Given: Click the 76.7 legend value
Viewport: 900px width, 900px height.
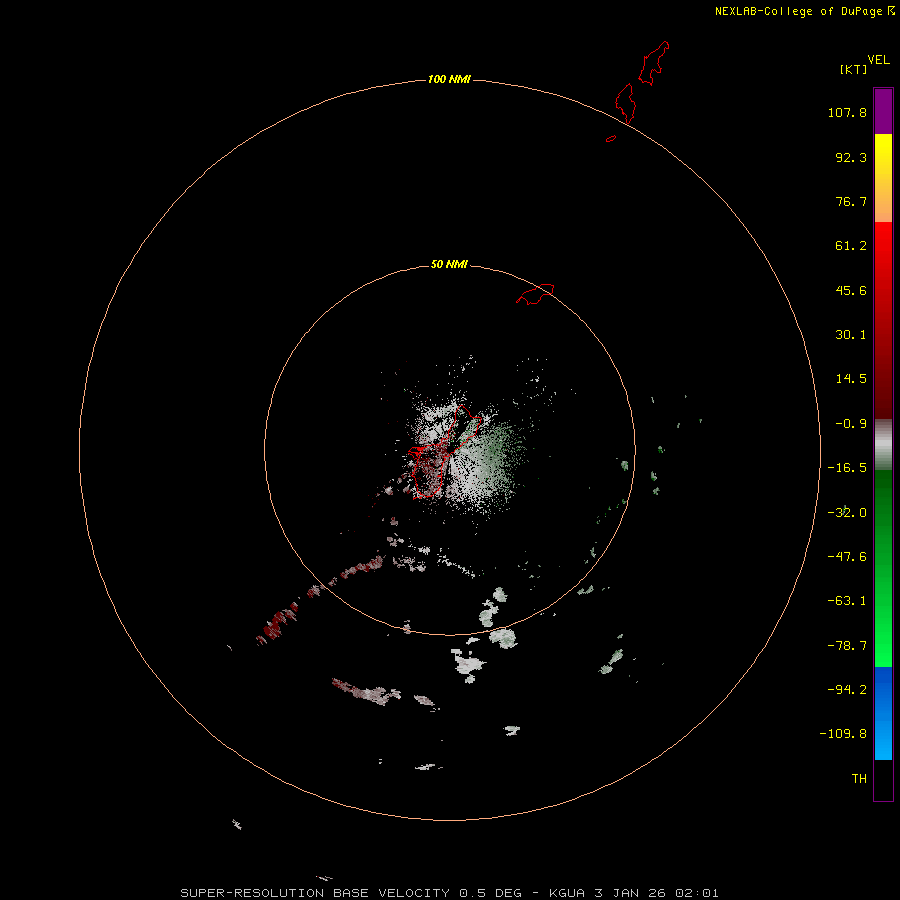Looking at the screenshot, I should (851, 201).
